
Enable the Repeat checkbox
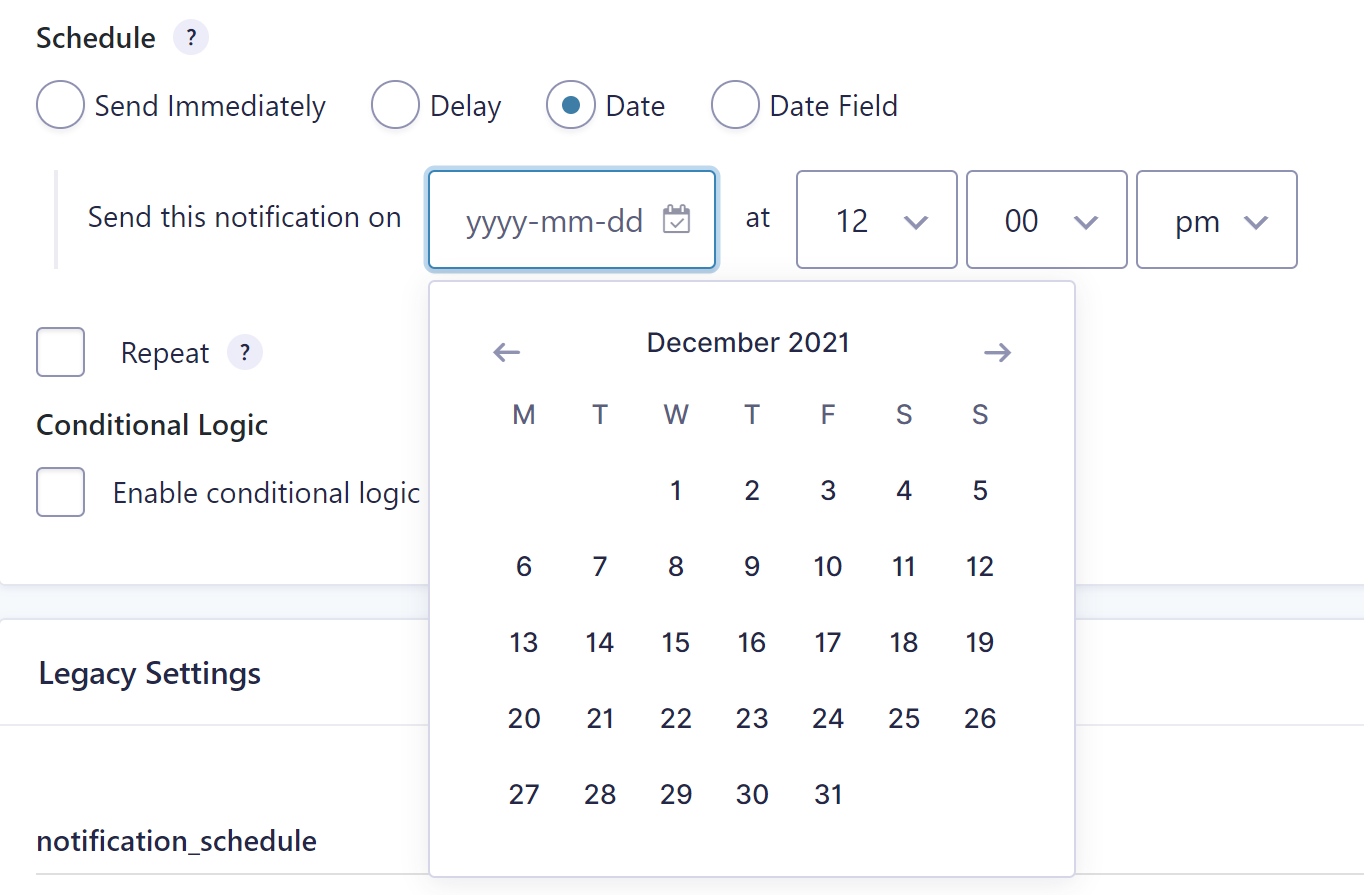60,352
